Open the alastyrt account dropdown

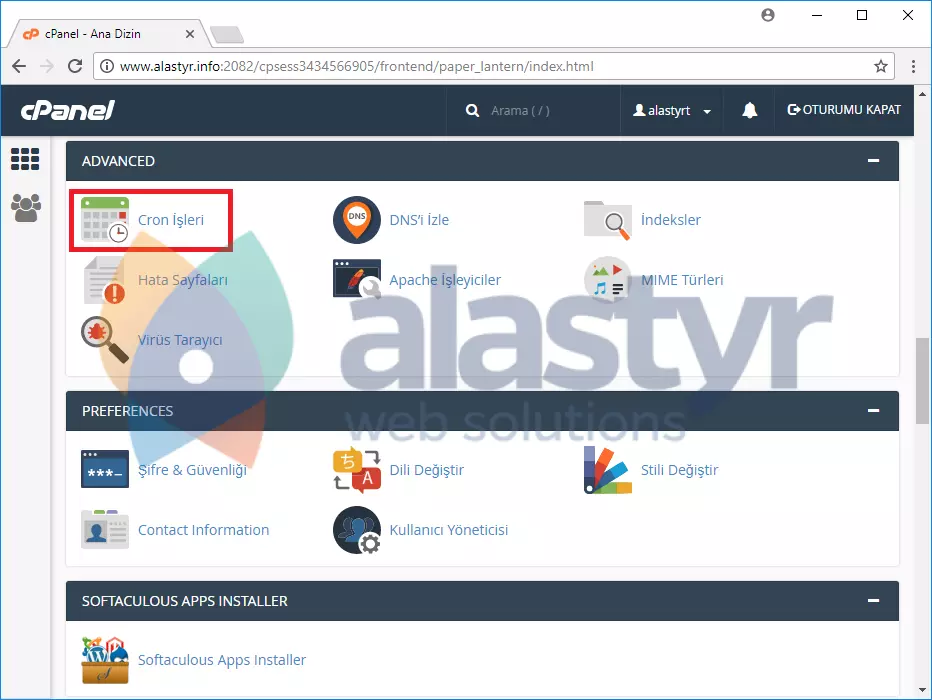(x=671, y=110)
